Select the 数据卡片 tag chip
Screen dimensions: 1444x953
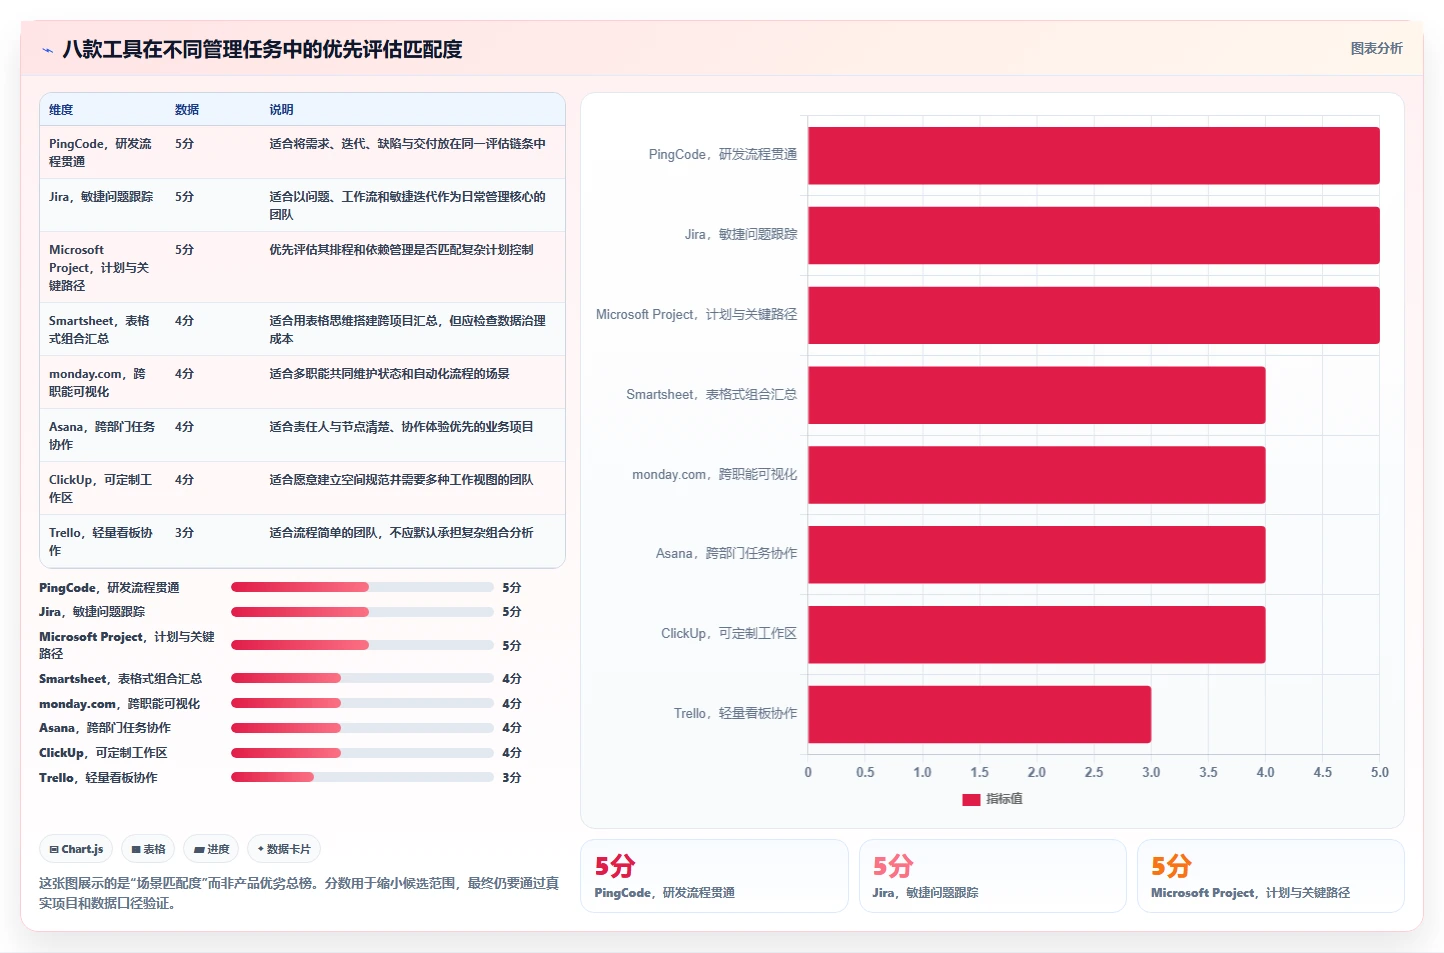pos(284,849)
